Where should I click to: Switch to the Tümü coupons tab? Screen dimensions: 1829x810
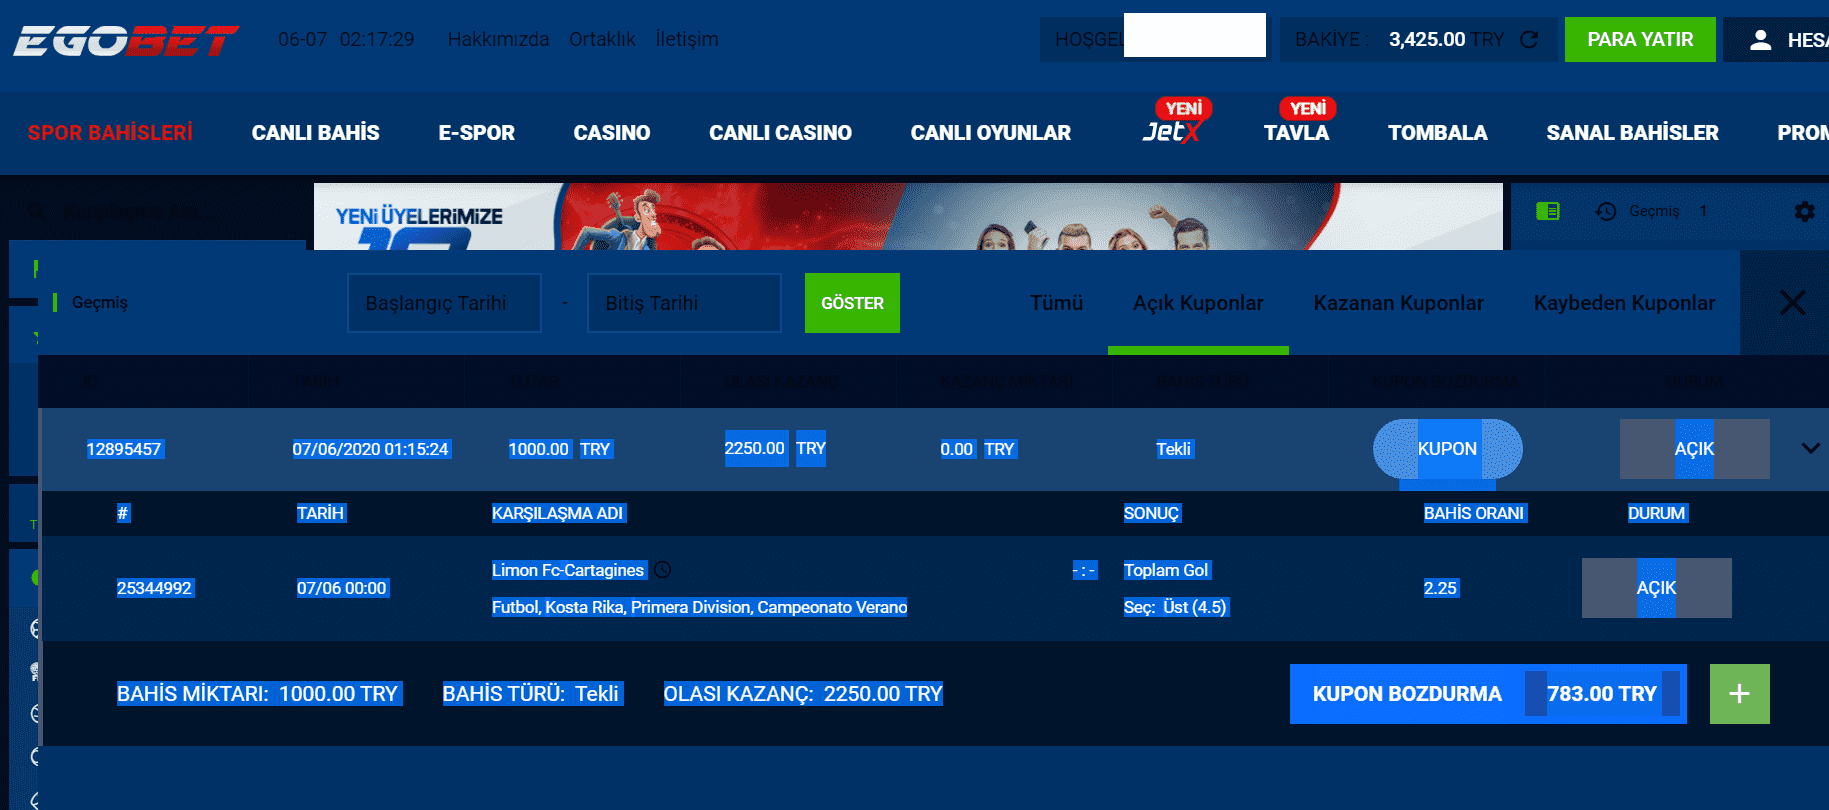point(1056,303)
